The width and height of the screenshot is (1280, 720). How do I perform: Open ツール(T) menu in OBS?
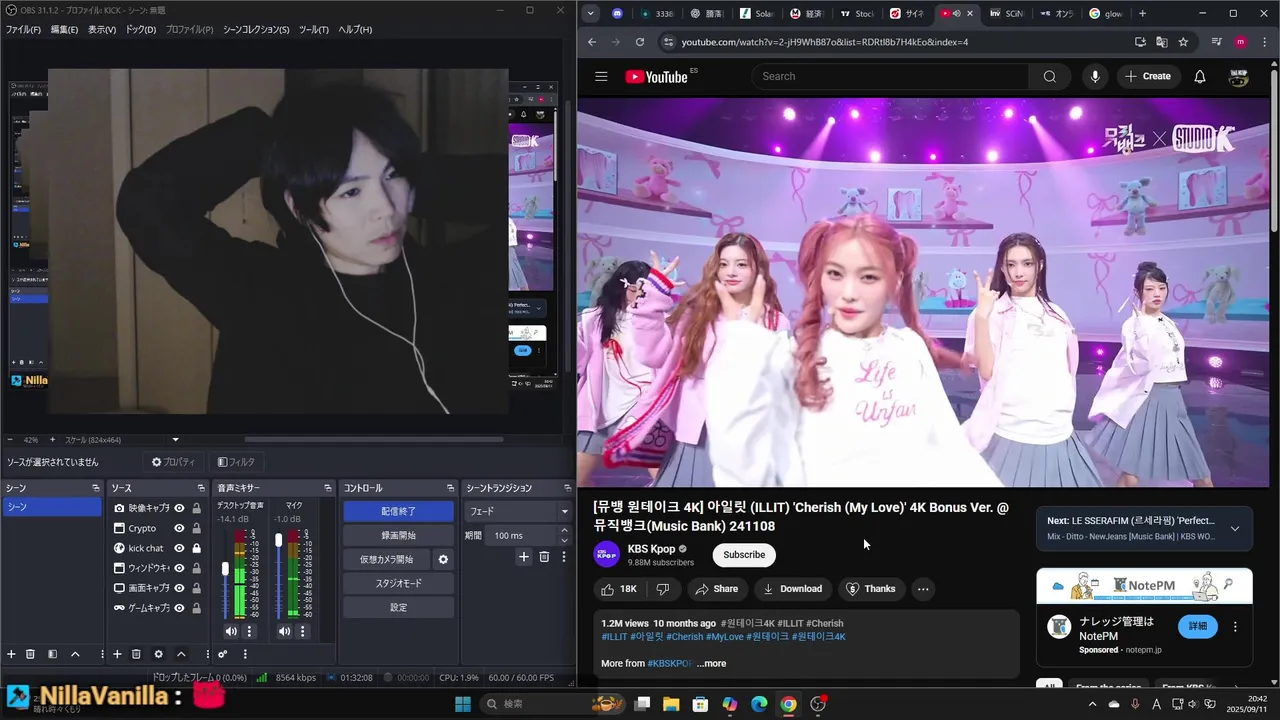(314, 30)
